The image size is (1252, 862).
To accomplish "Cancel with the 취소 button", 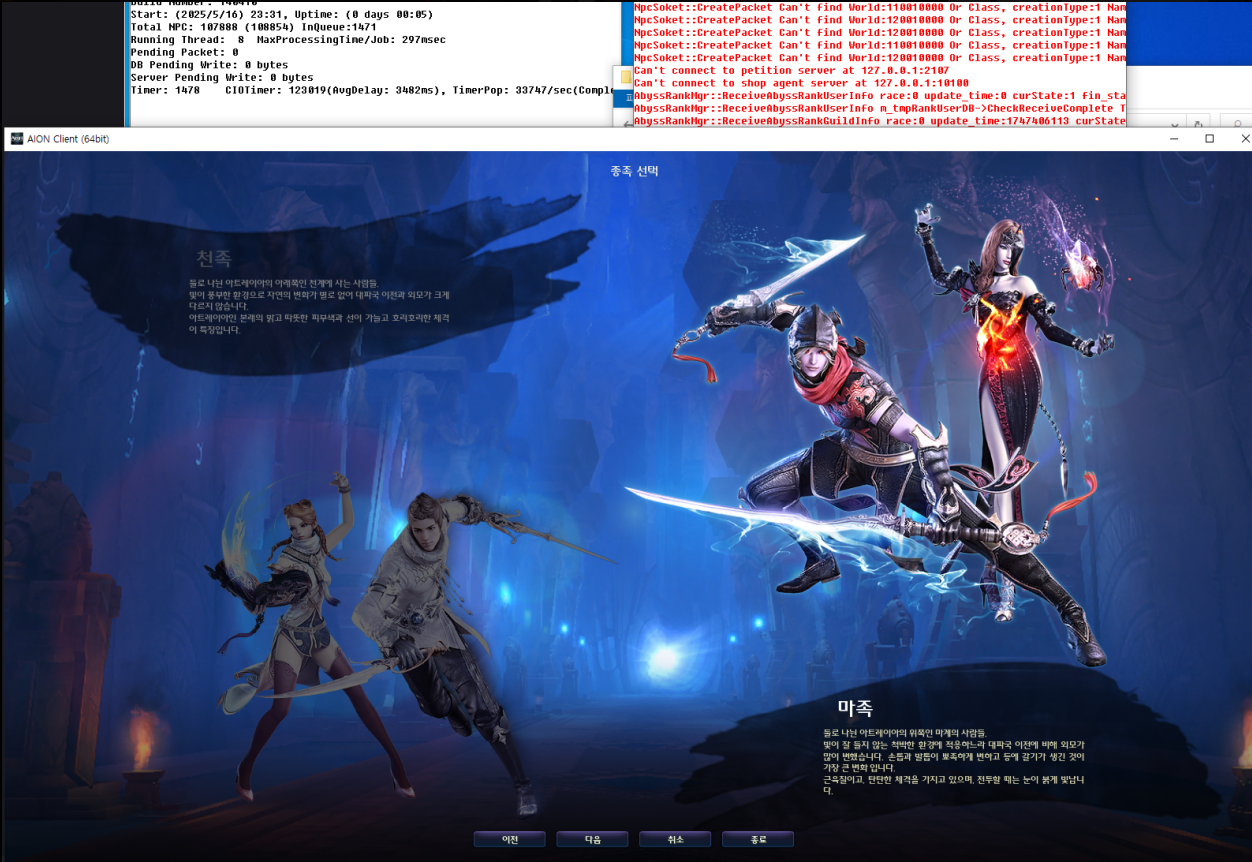I will coord(675,839).
